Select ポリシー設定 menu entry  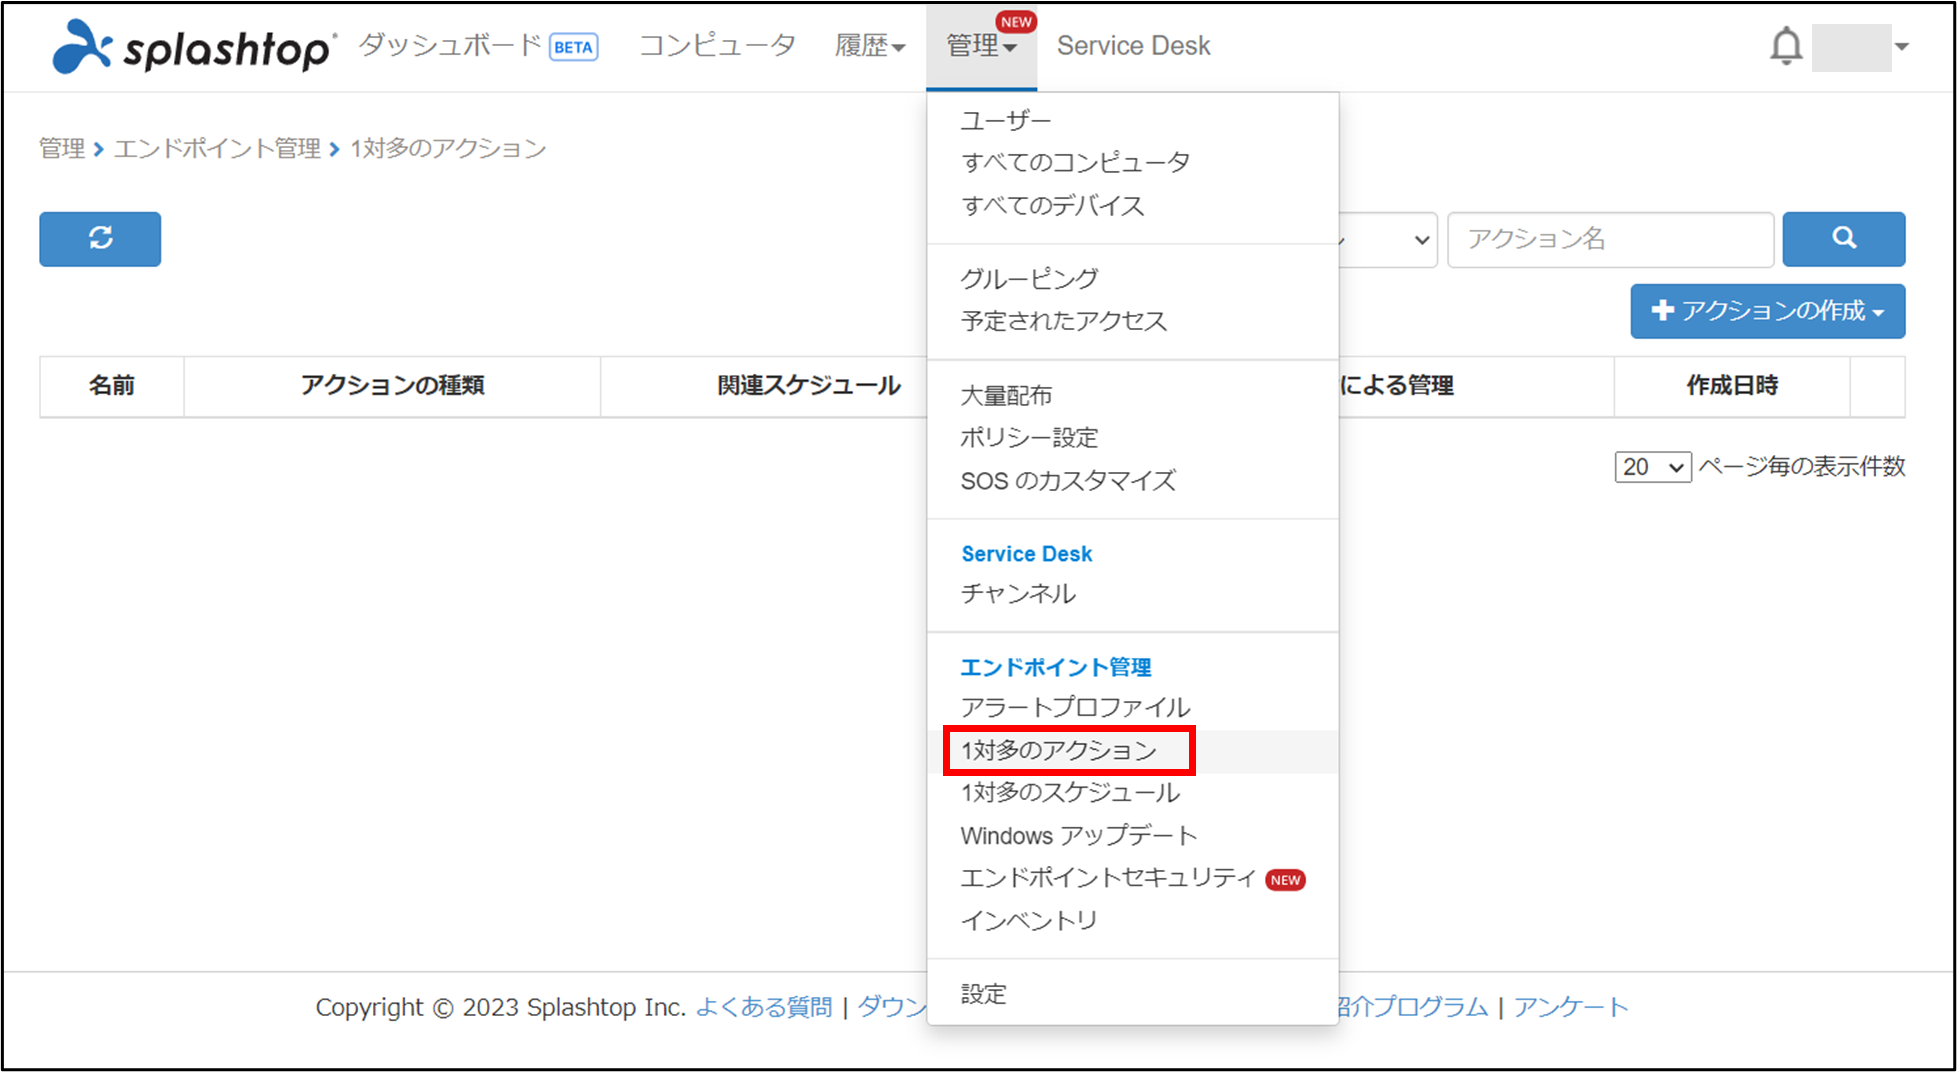[x=1029, y=438]
